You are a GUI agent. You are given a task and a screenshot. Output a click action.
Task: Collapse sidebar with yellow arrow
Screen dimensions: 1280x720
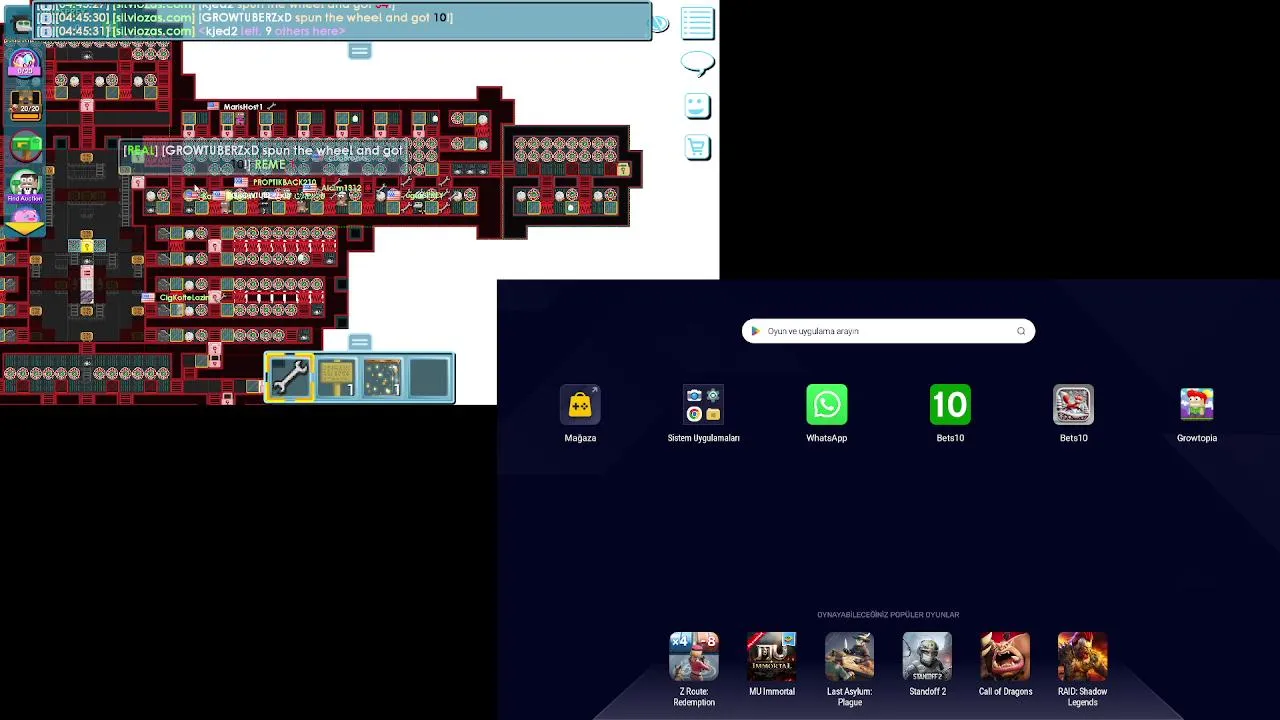point(25,230)
